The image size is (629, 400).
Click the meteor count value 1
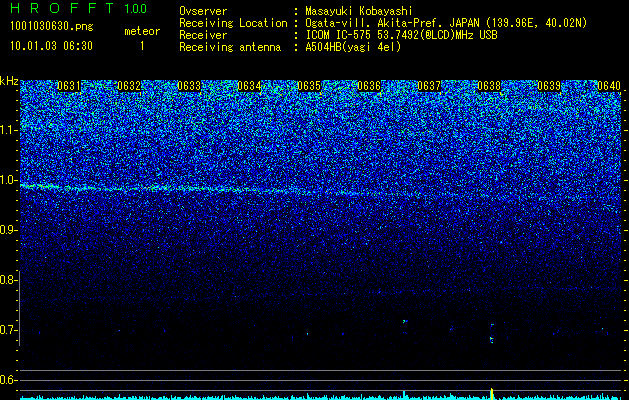pos(142,46)
